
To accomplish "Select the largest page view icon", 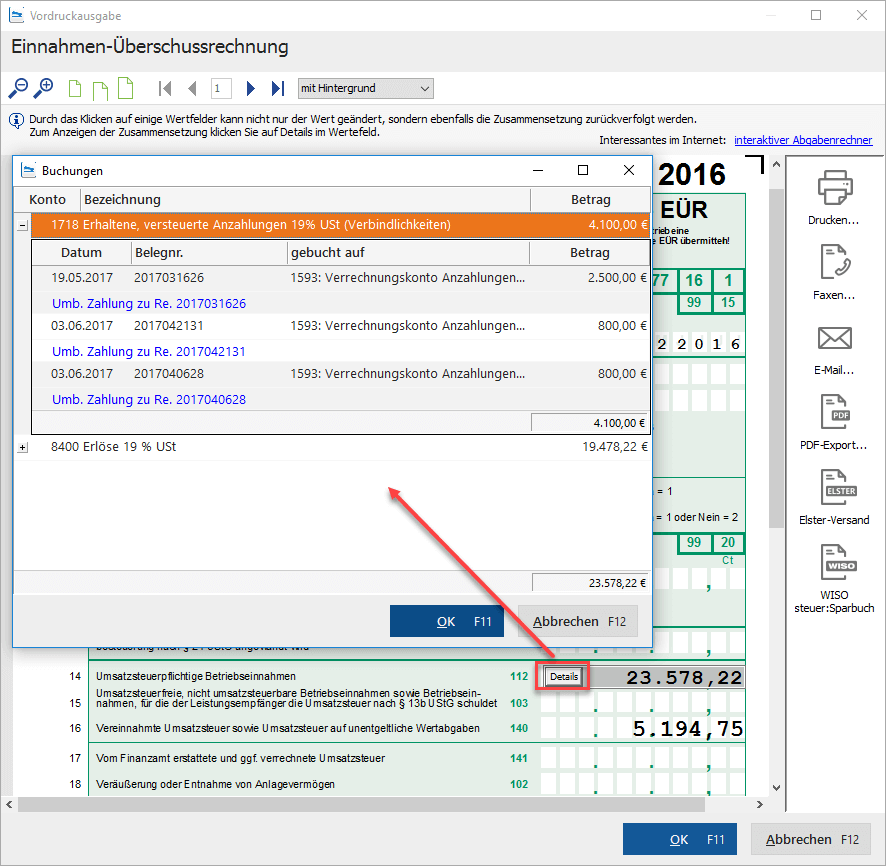I will (125, 88).
